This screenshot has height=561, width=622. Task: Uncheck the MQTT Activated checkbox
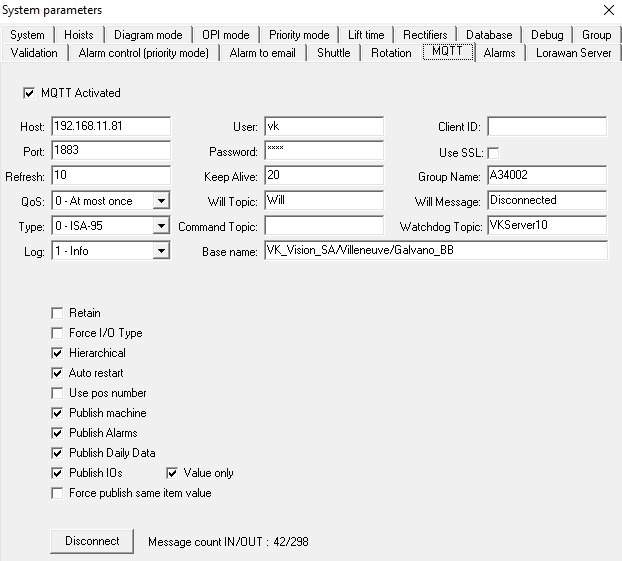tap(28, 93)
